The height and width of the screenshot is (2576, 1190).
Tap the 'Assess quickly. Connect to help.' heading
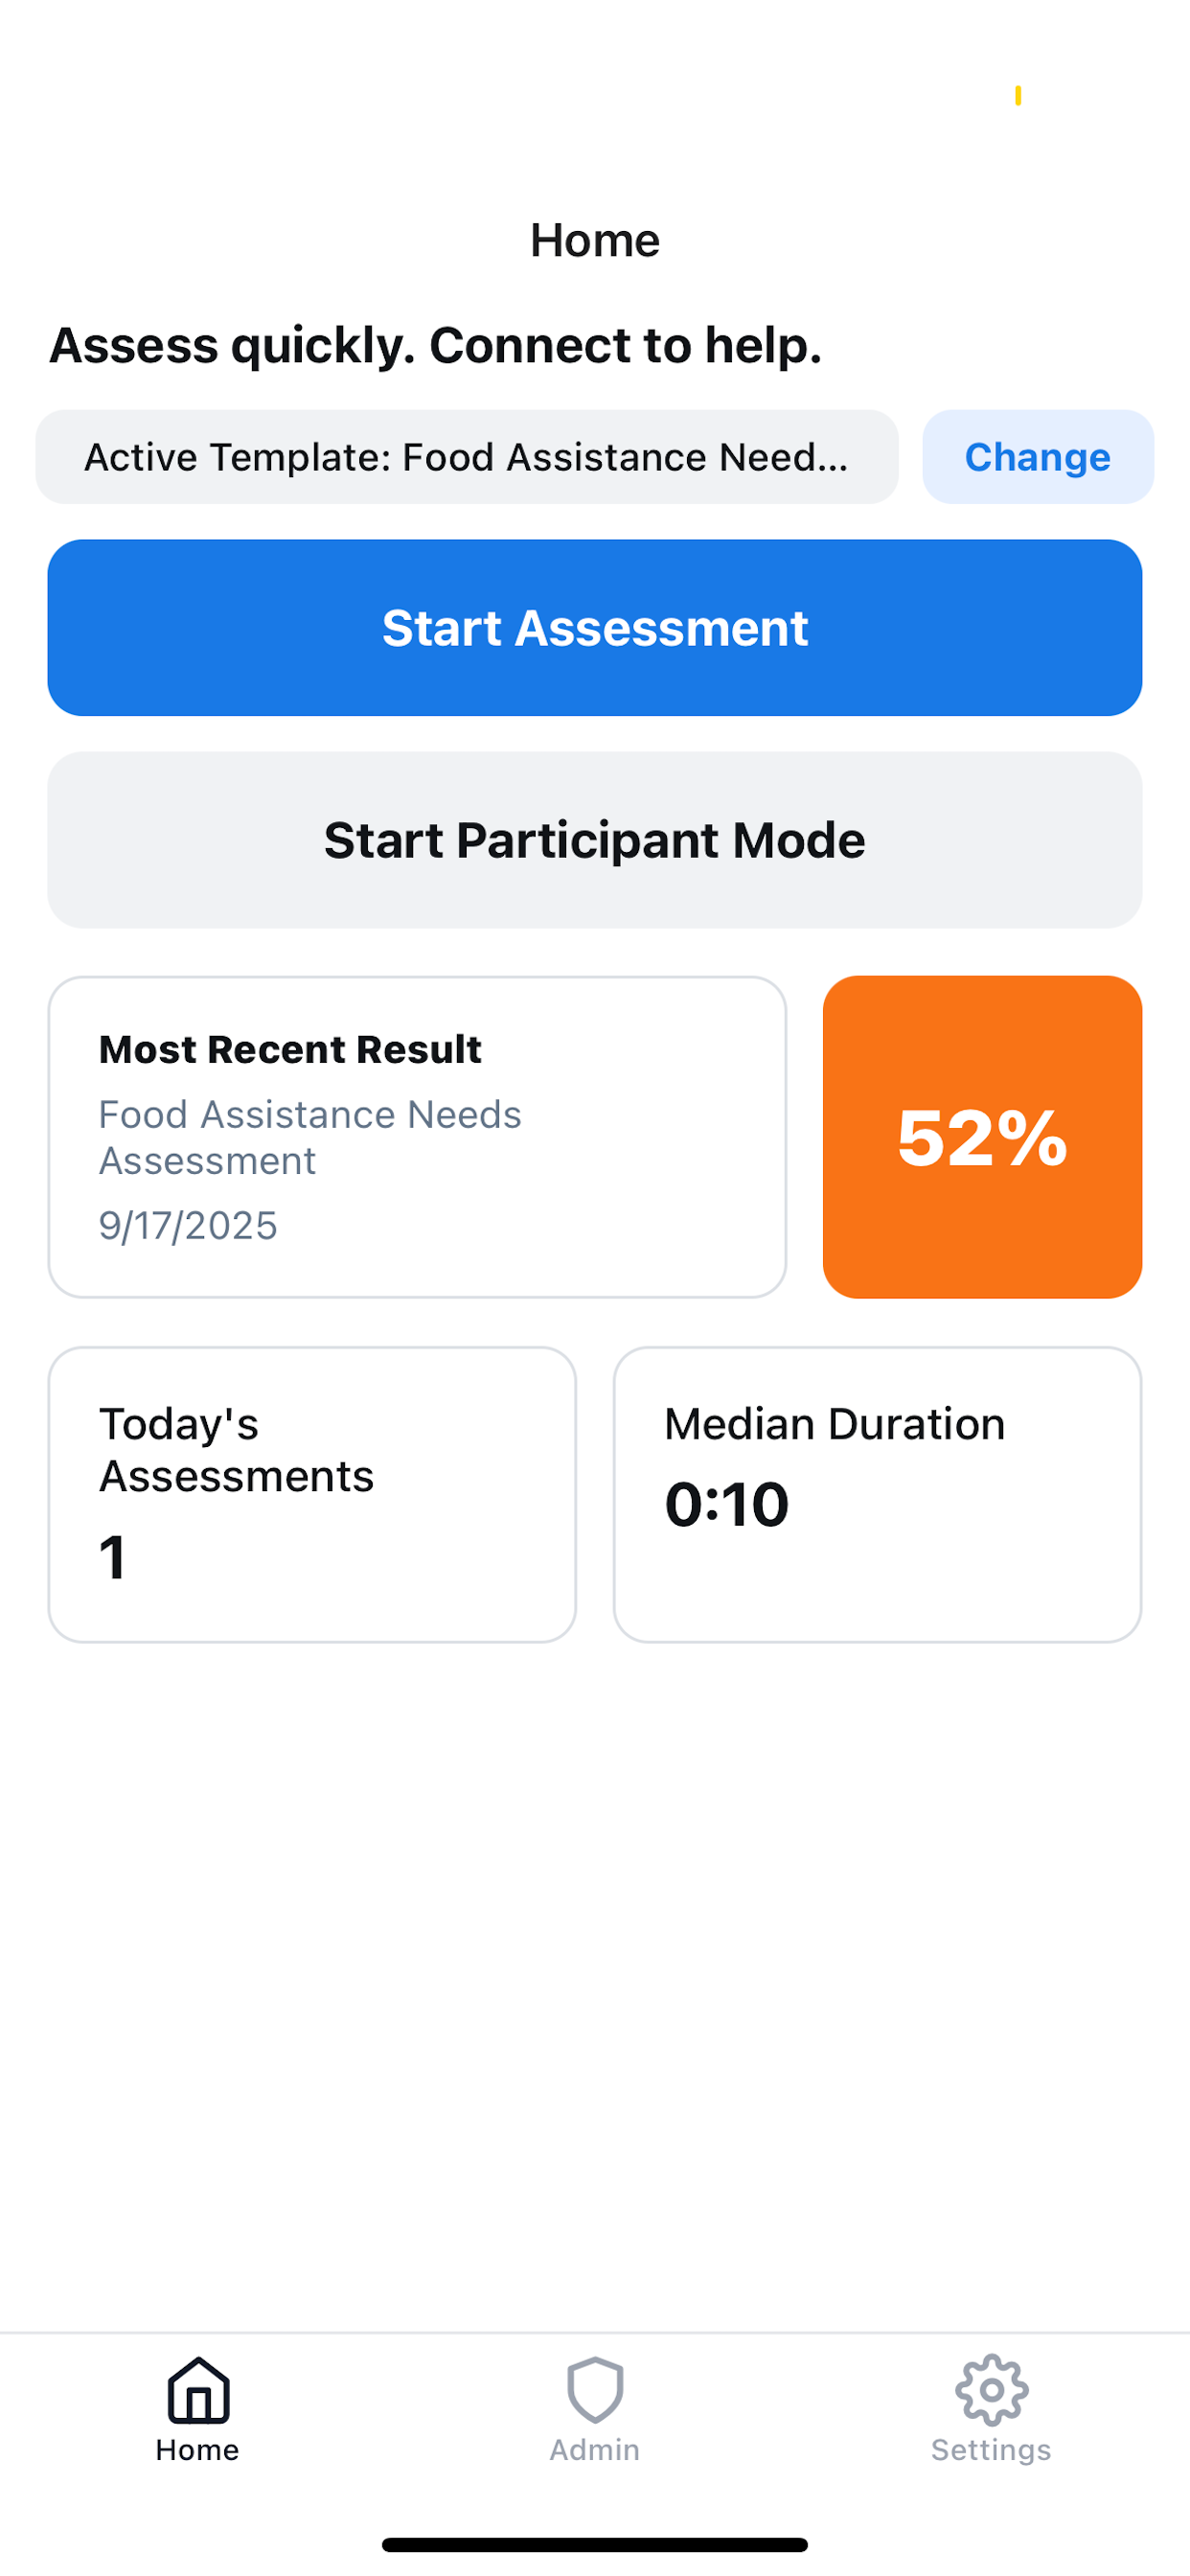(x=436, y=345)
